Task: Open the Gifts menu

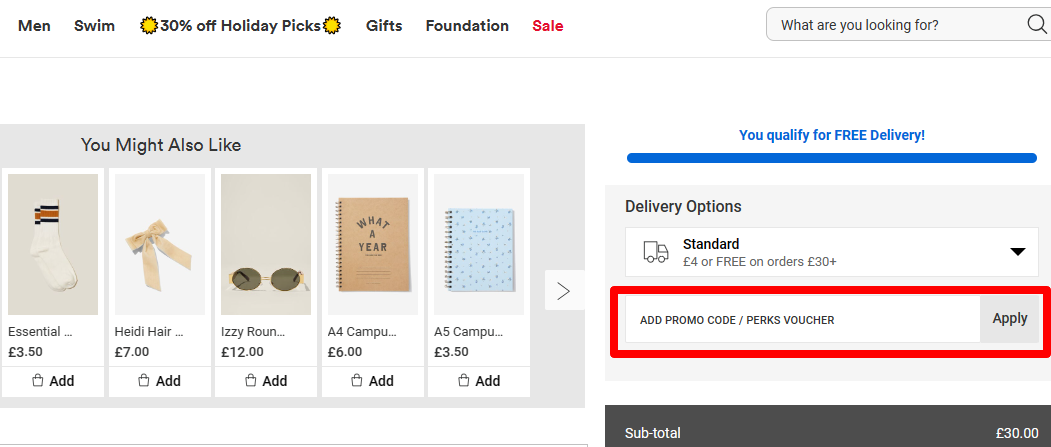Action: (x=384, y=26)
